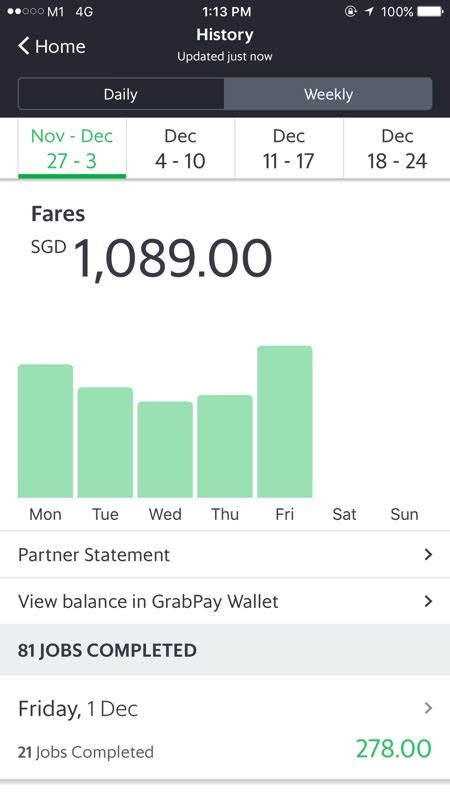Image resolution: width=450 pixels, height=800 pixels.
Task: Select the Nov - Dec 27 - 3 week
Action: [x=72, y=148]
